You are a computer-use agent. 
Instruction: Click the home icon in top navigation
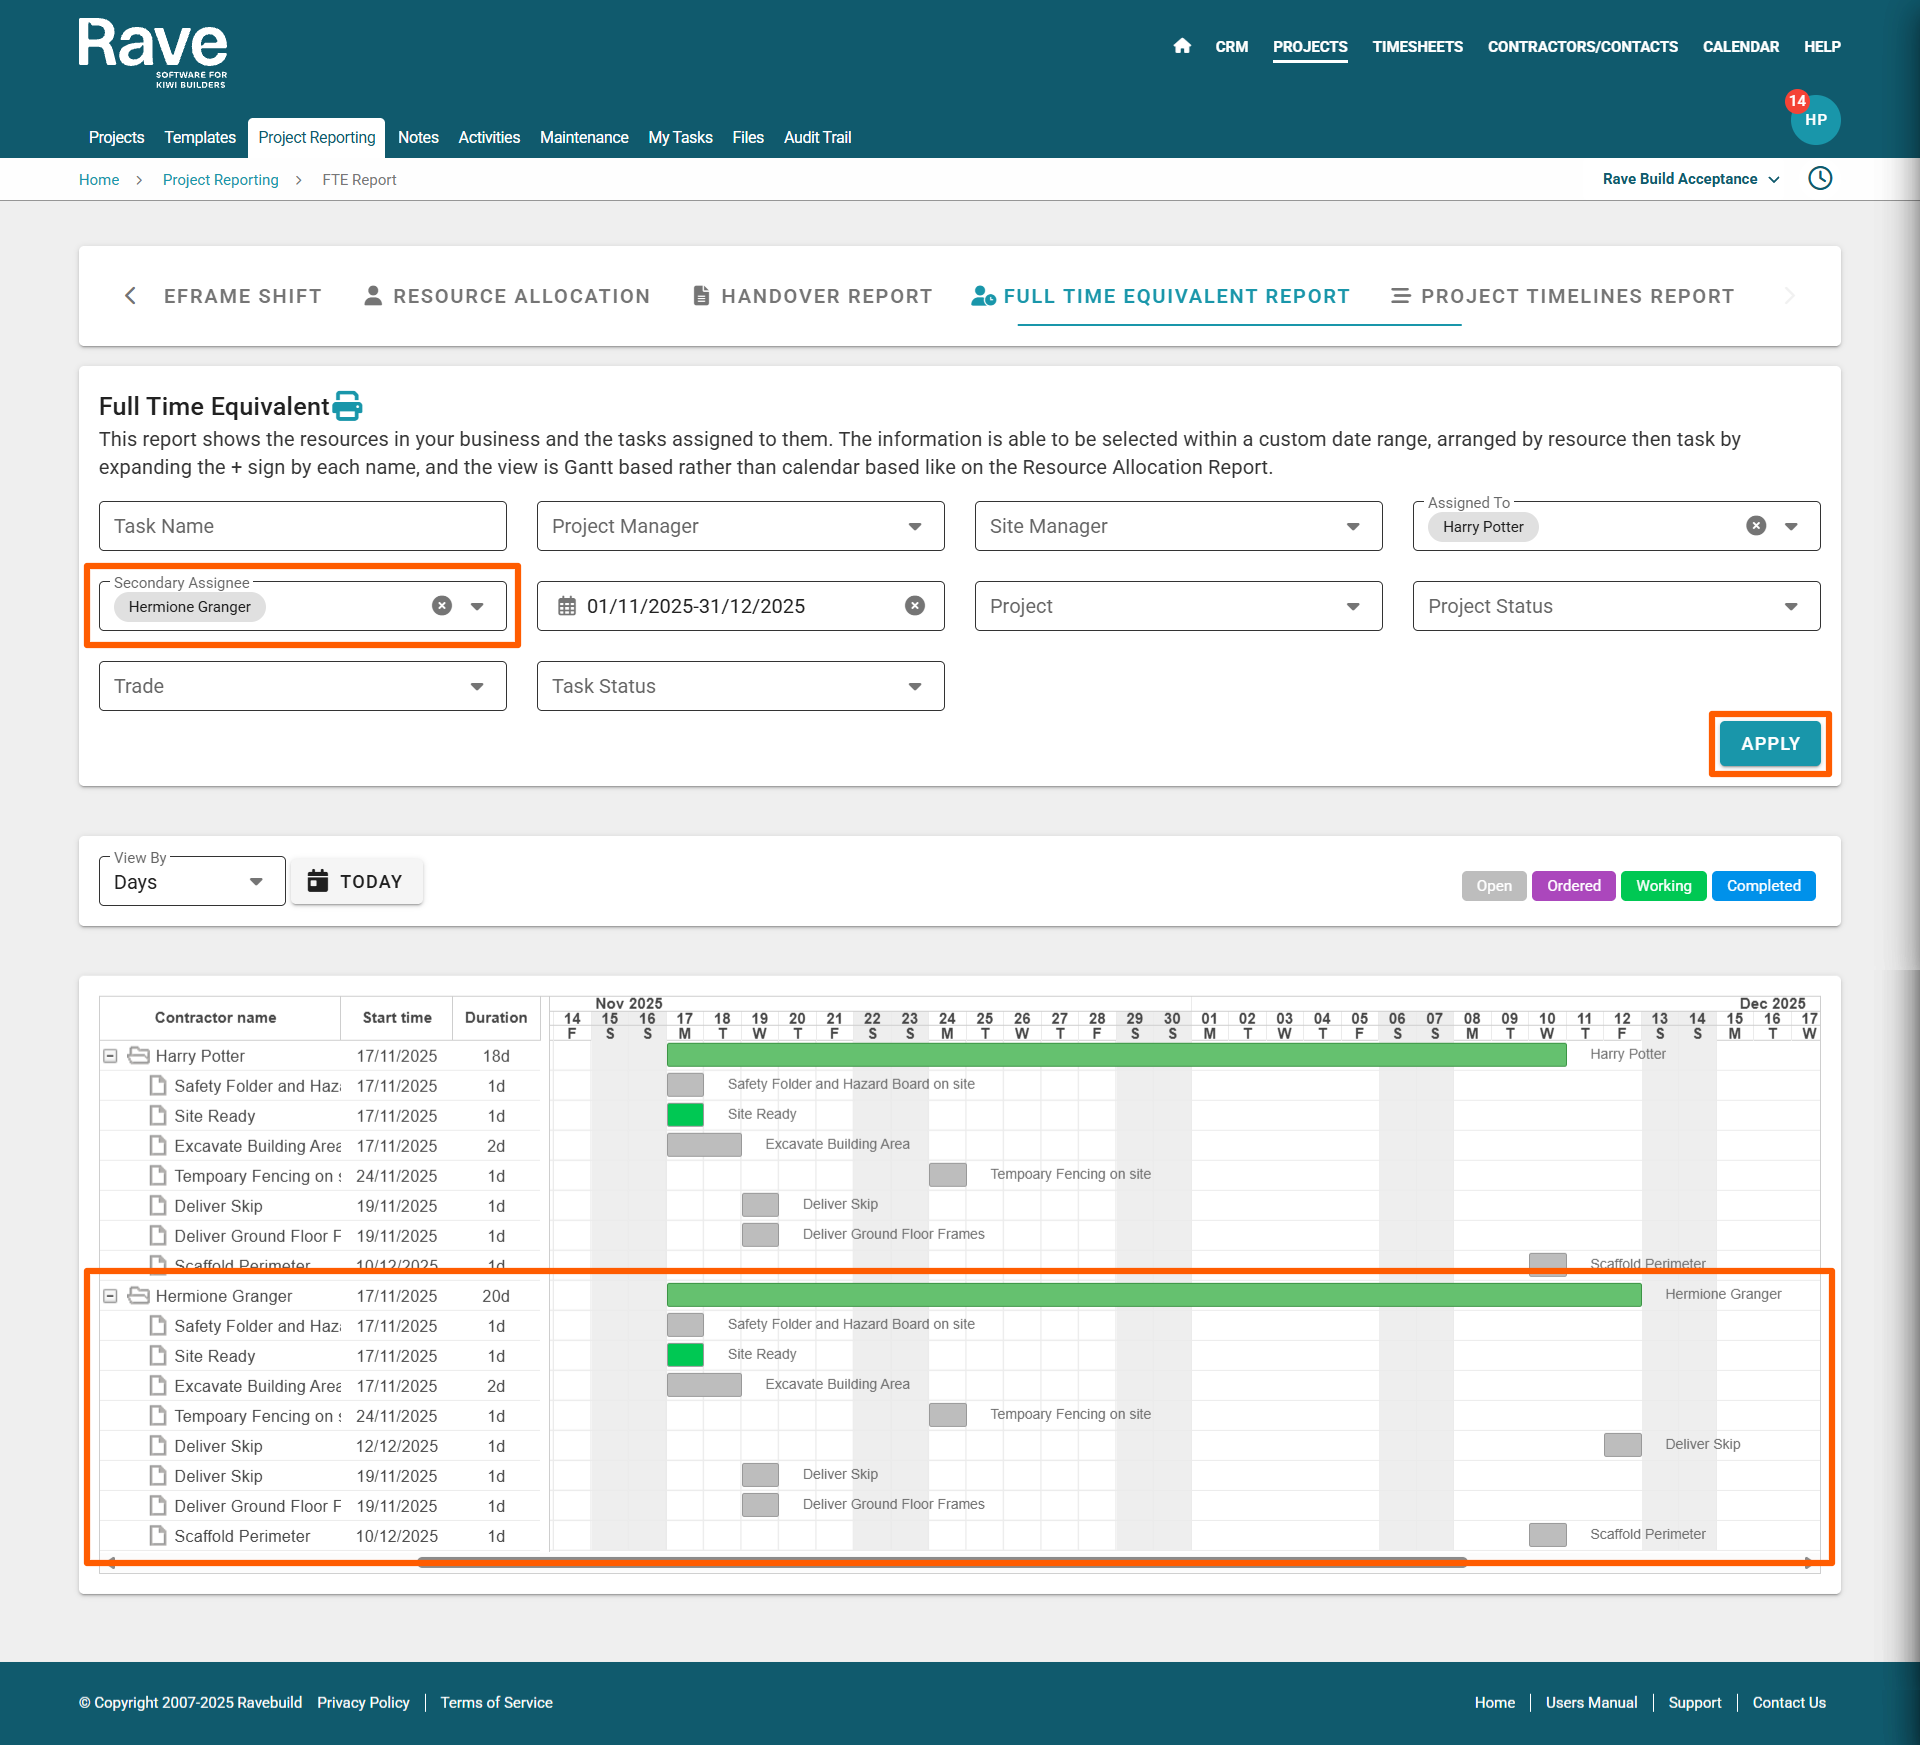click(x=1182, y=46)
